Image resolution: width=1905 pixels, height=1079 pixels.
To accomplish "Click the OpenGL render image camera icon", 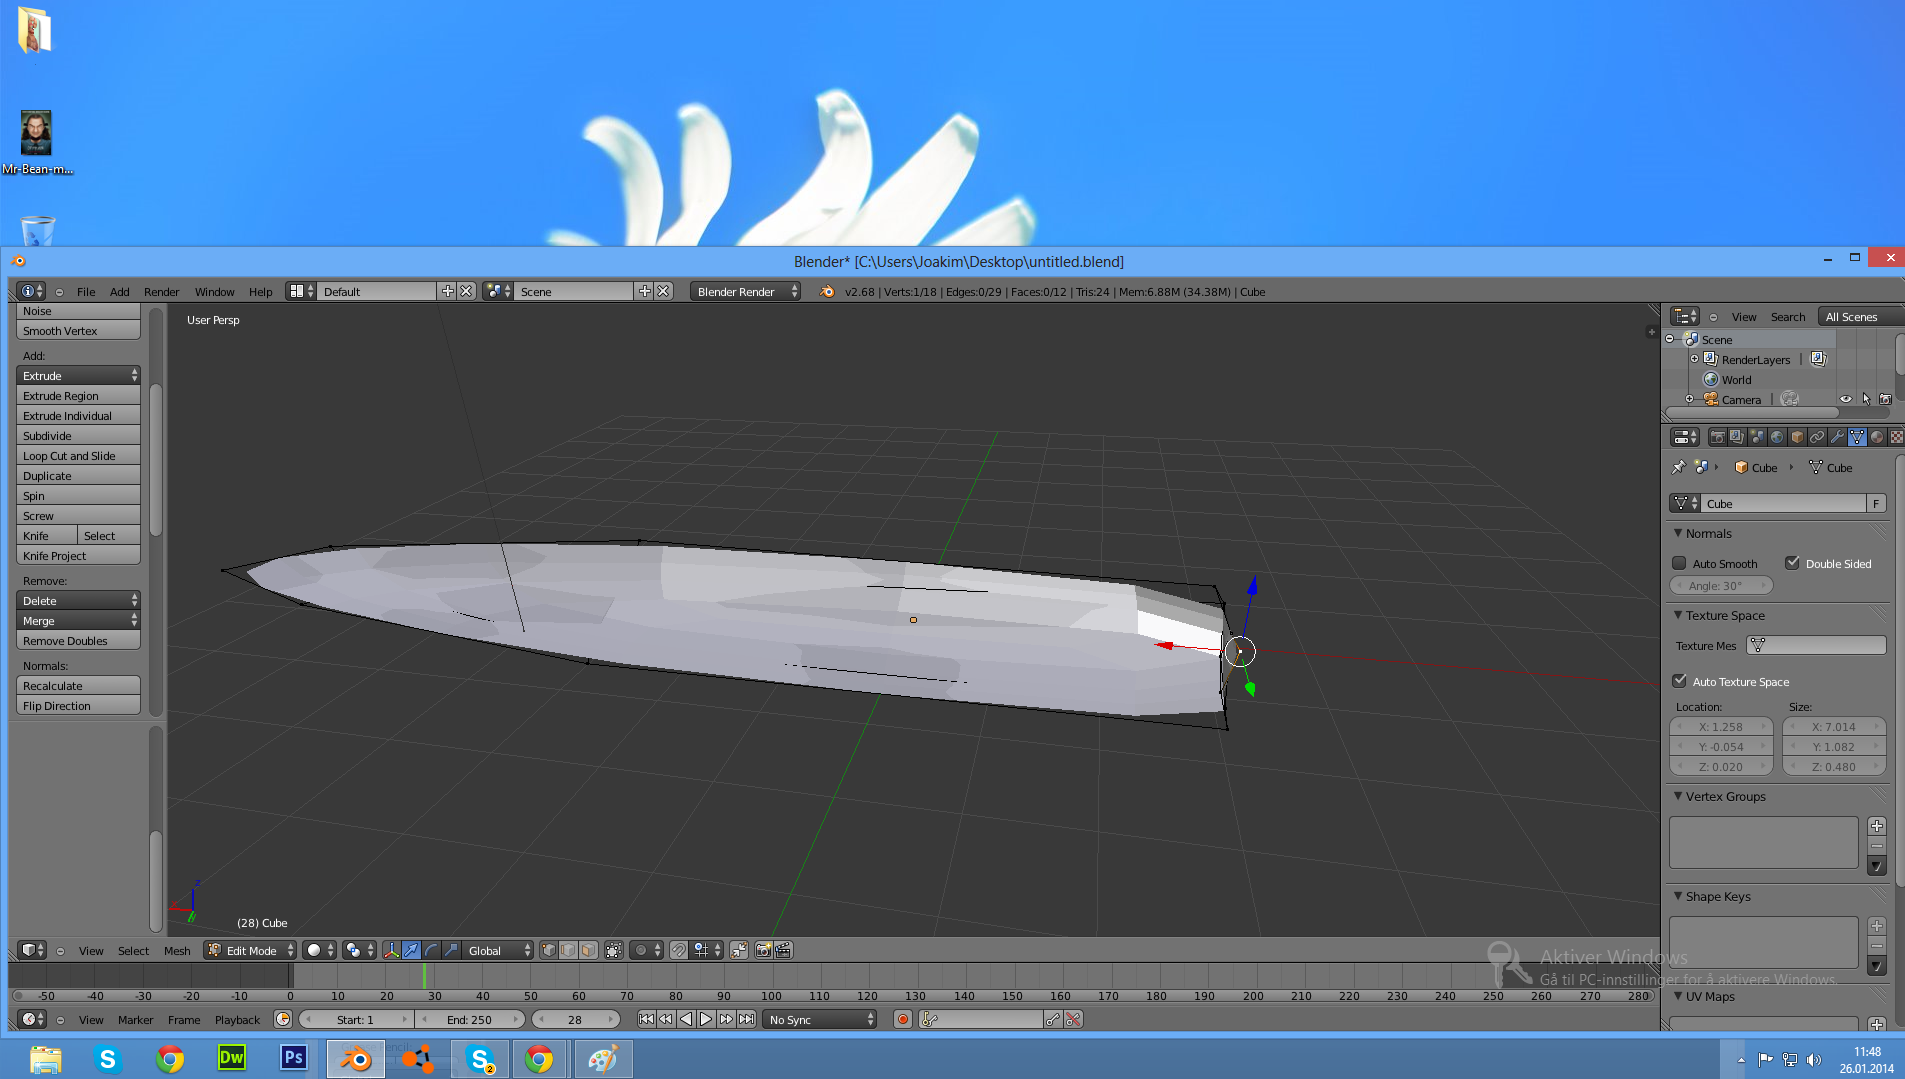I will [763, 950].
